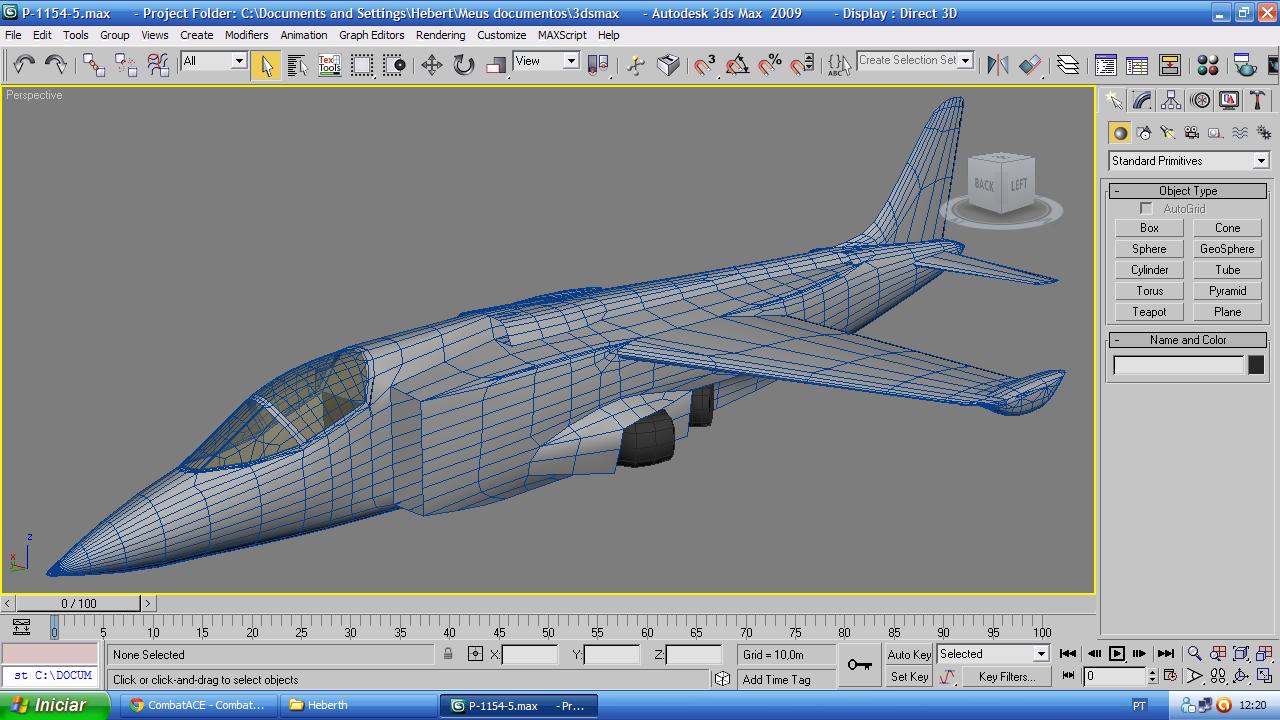Activate the Select and Rotate tool
This screenshot has width=1280, height=720.
(464, 65)
